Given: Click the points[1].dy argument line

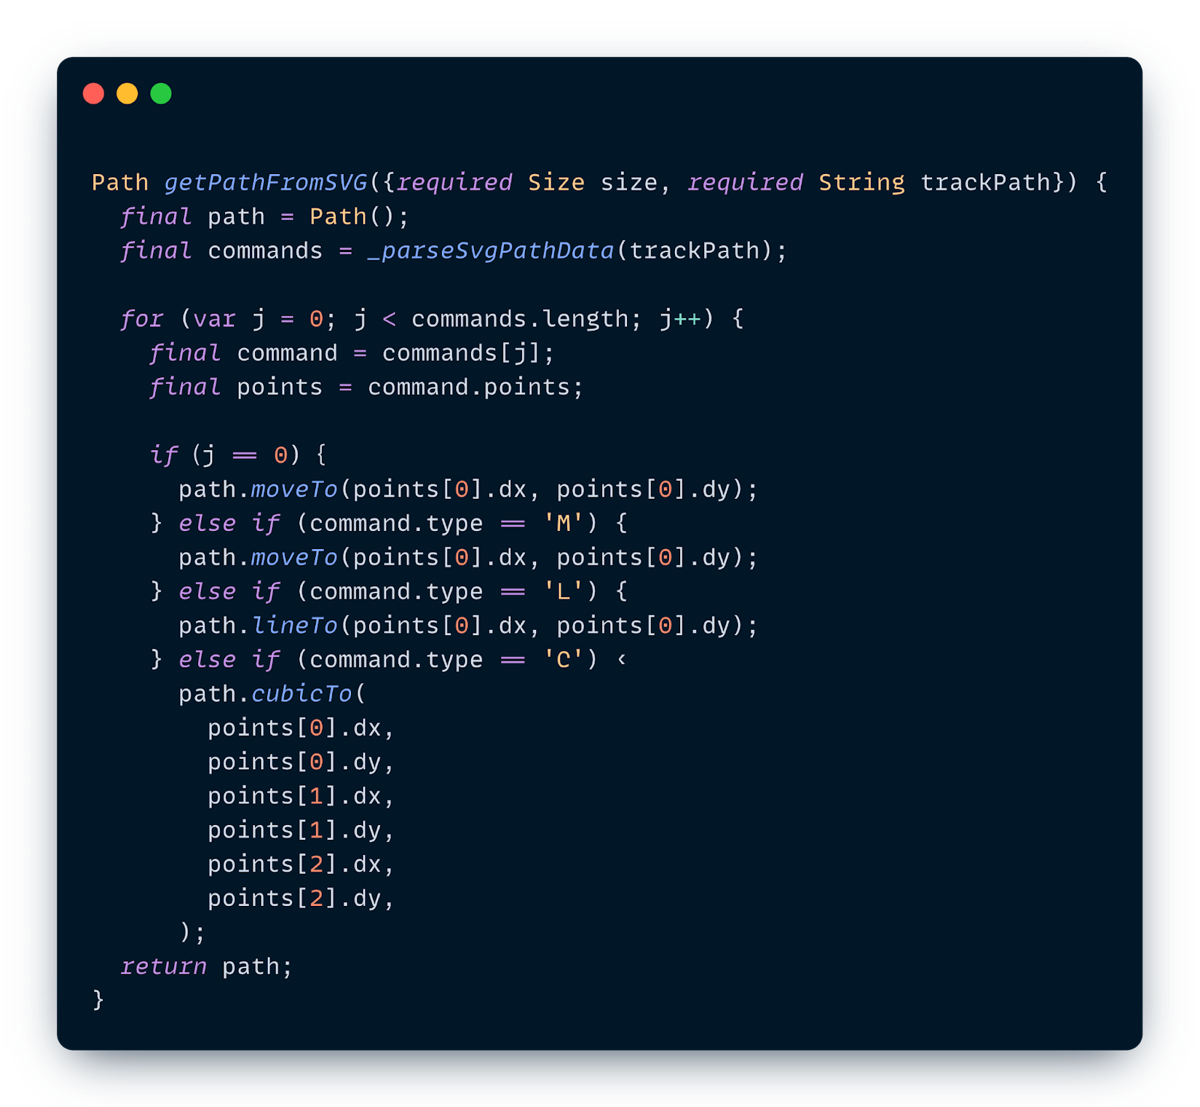Looking at the screenshot, I should point(300,830).
